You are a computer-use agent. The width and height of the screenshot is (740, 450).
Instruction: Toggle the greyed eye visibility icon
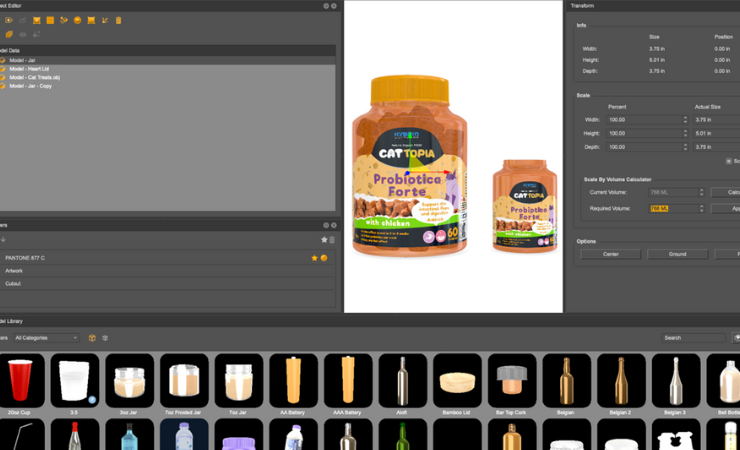pyautogui.click(x=23, y=34)
